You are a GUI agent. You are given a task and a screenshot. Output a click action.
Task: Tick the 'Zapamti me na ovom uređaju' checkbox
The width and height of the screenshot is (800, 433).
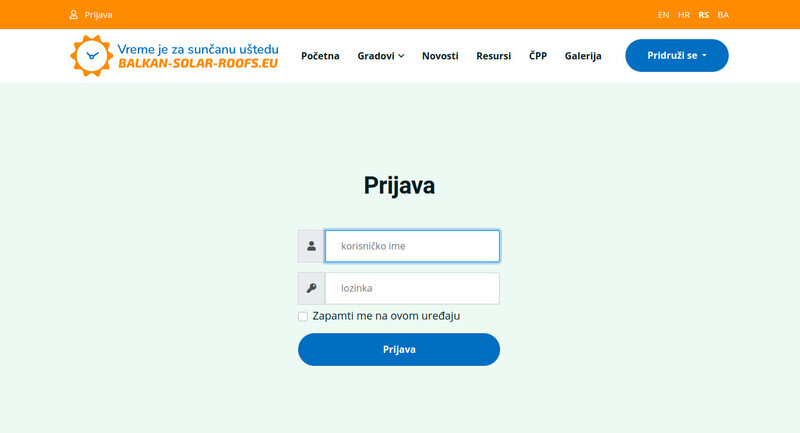pos(303,317)
